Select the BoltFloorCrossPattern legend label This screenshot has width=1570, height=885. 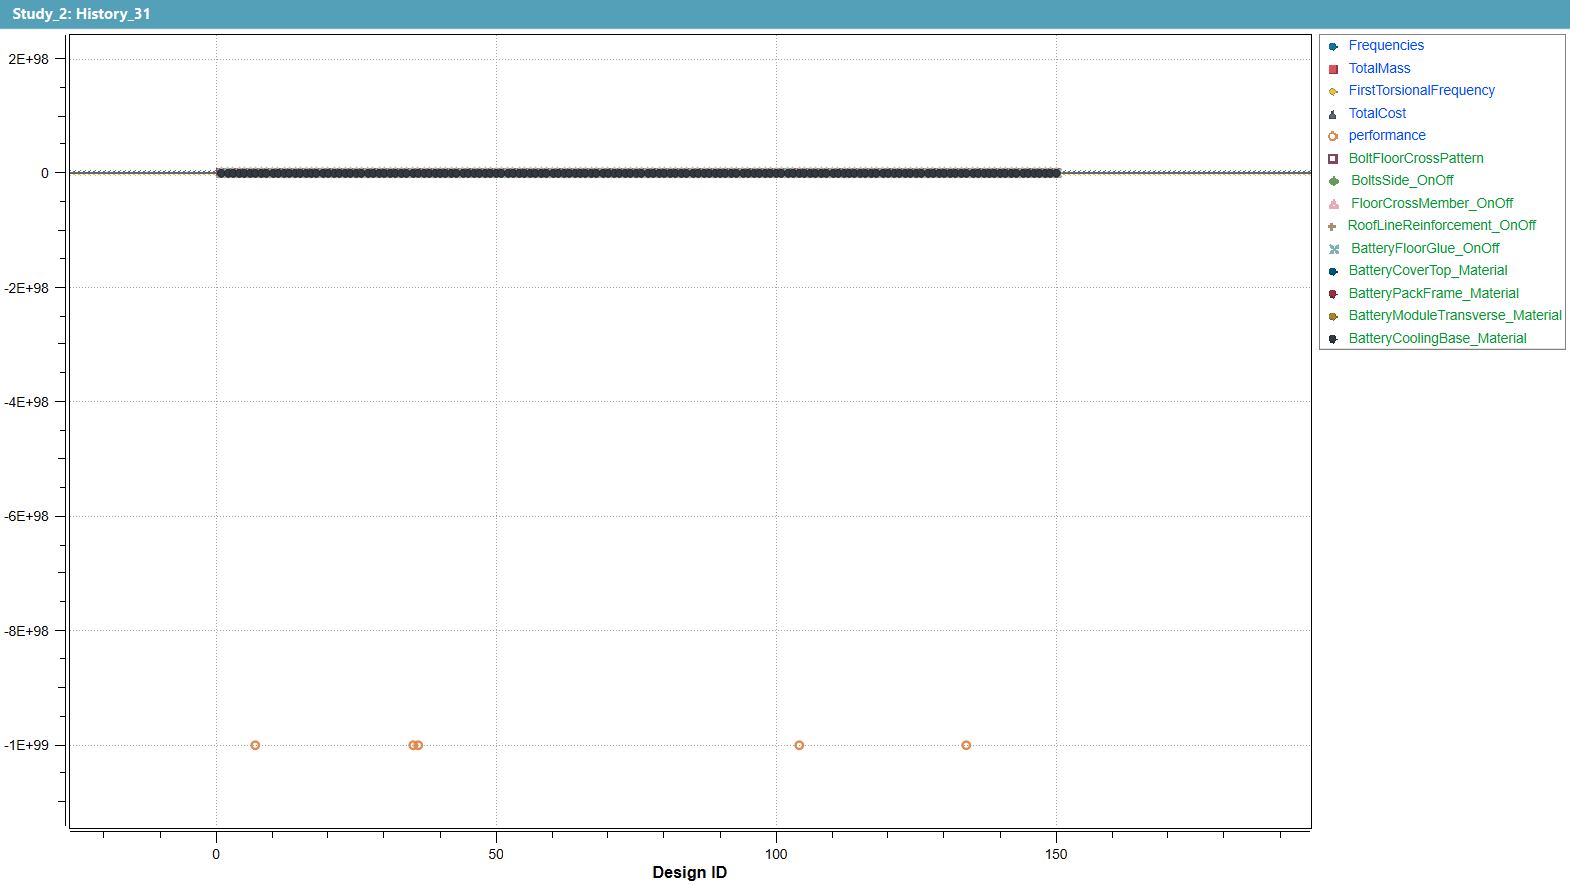point(1416,158)
